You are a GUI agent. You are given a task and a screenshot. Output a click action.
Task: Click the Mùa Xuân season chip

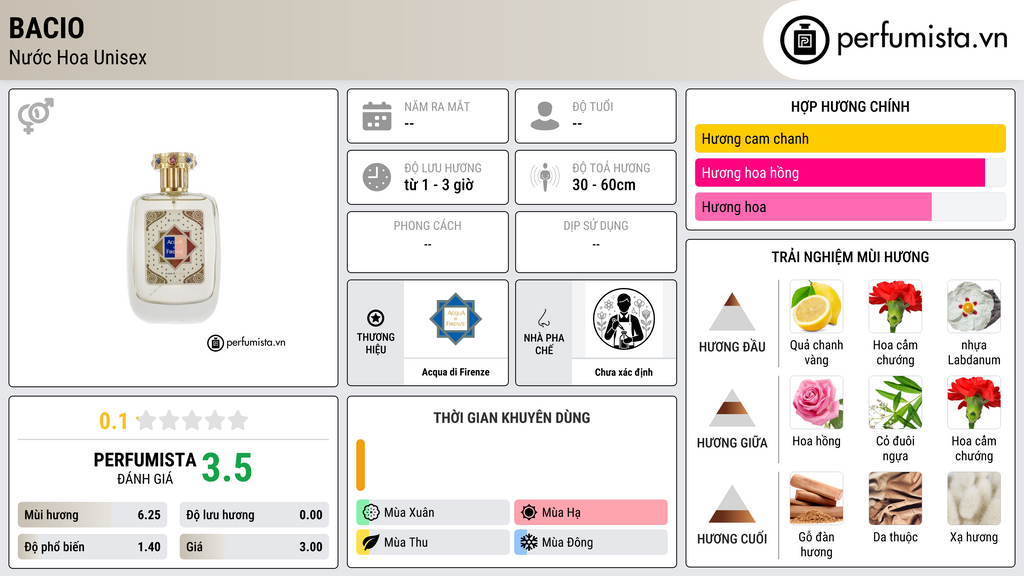(433, 513)
